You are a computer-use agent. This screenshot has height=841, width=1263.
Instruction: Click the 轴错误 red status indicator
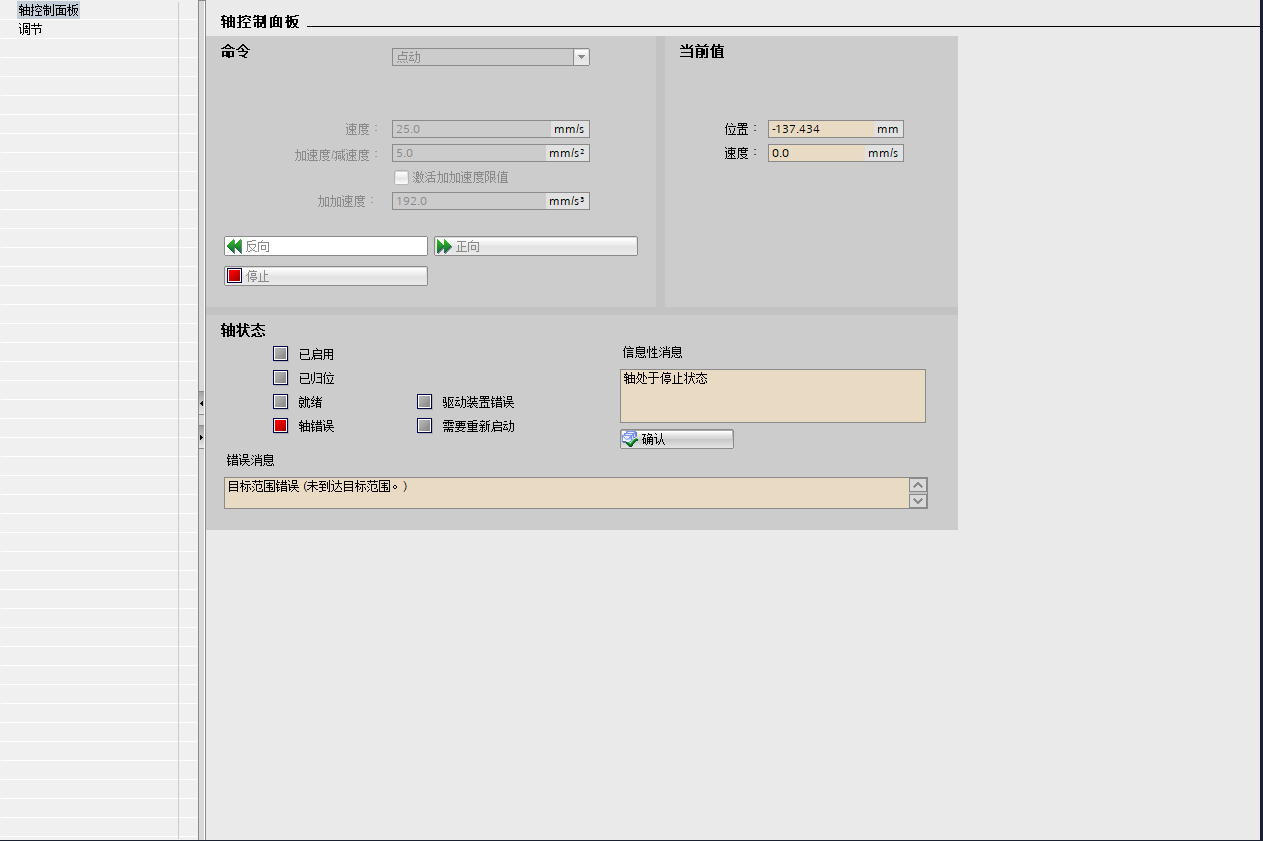coord(281,426)
